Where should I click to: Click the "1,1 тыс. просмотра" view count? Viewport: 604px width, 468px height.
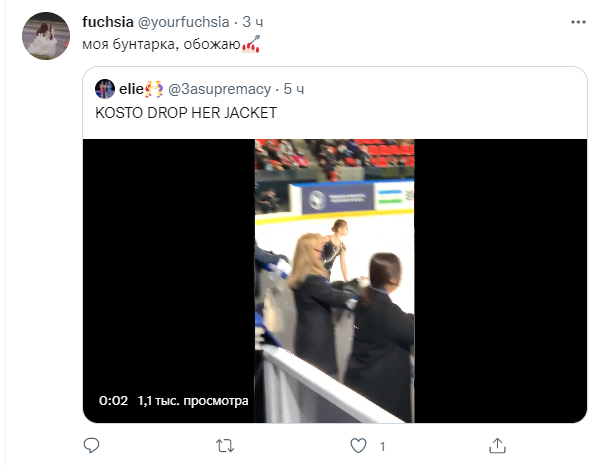(193, 401)
